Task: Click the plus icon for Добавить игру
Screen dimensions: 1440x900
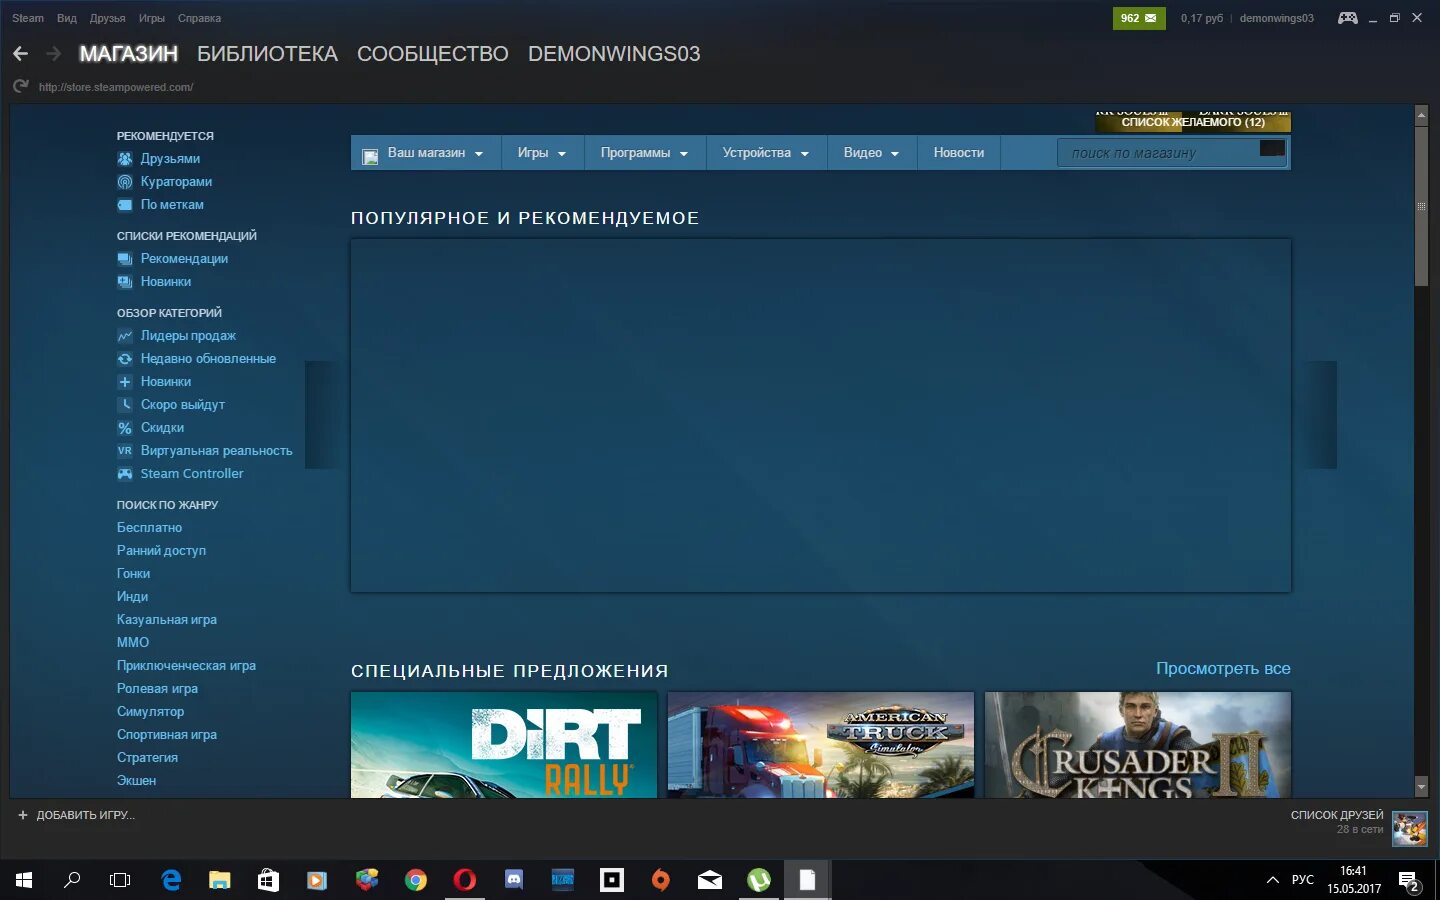Action: 23,815
